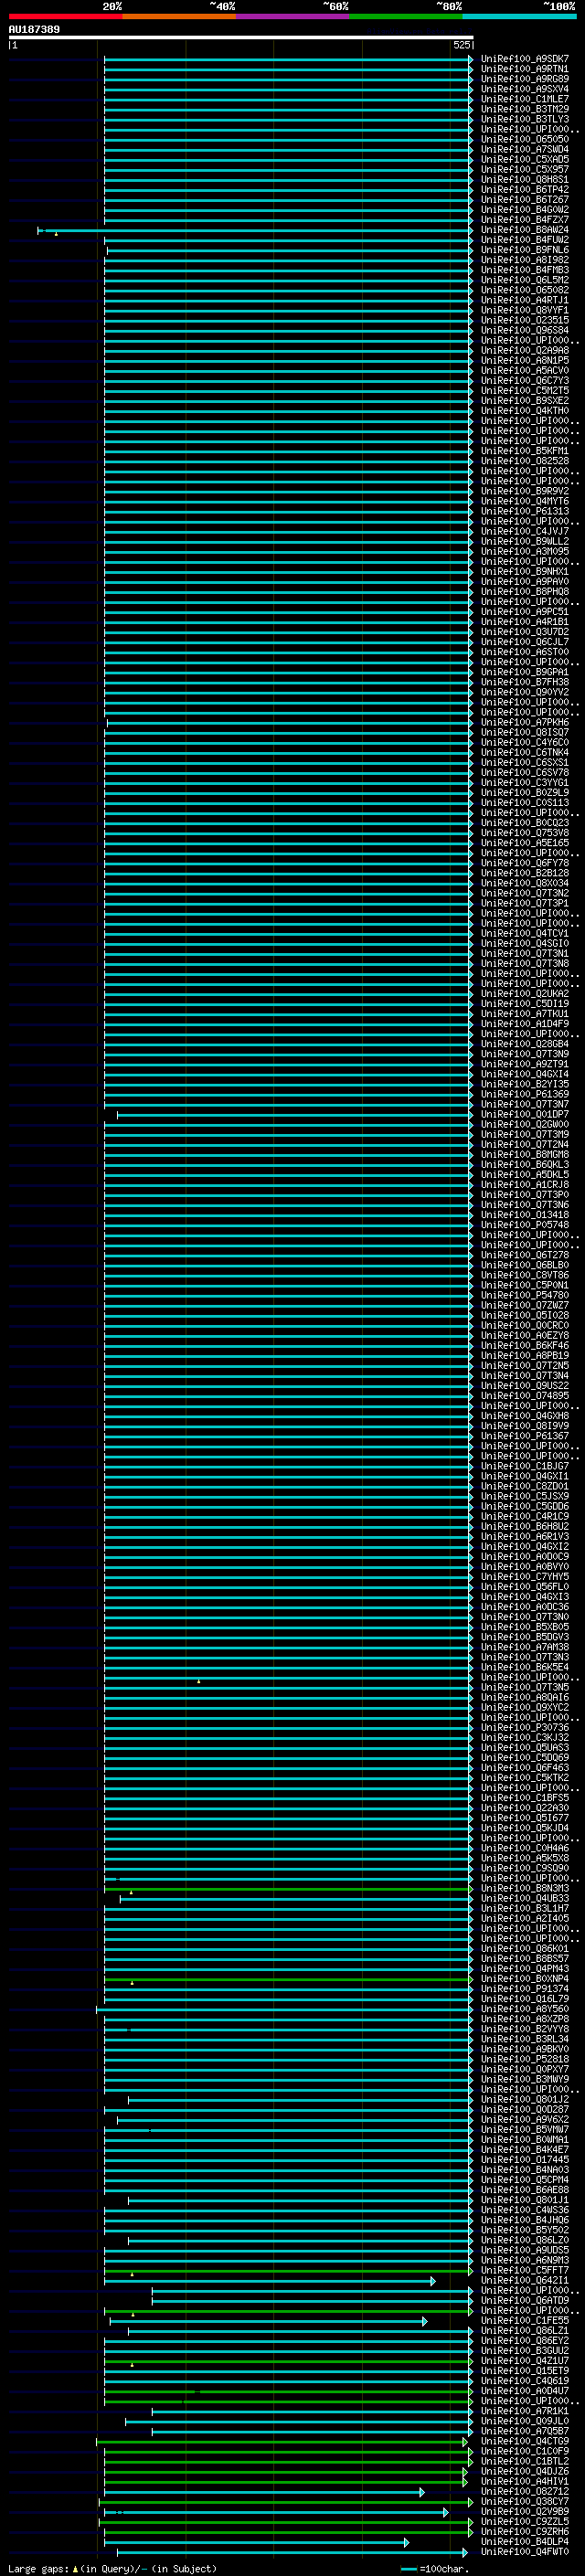Select UniRef100_B8N3M3 label
This screenshot has width=585, height=2576.
click(524, 1888)
